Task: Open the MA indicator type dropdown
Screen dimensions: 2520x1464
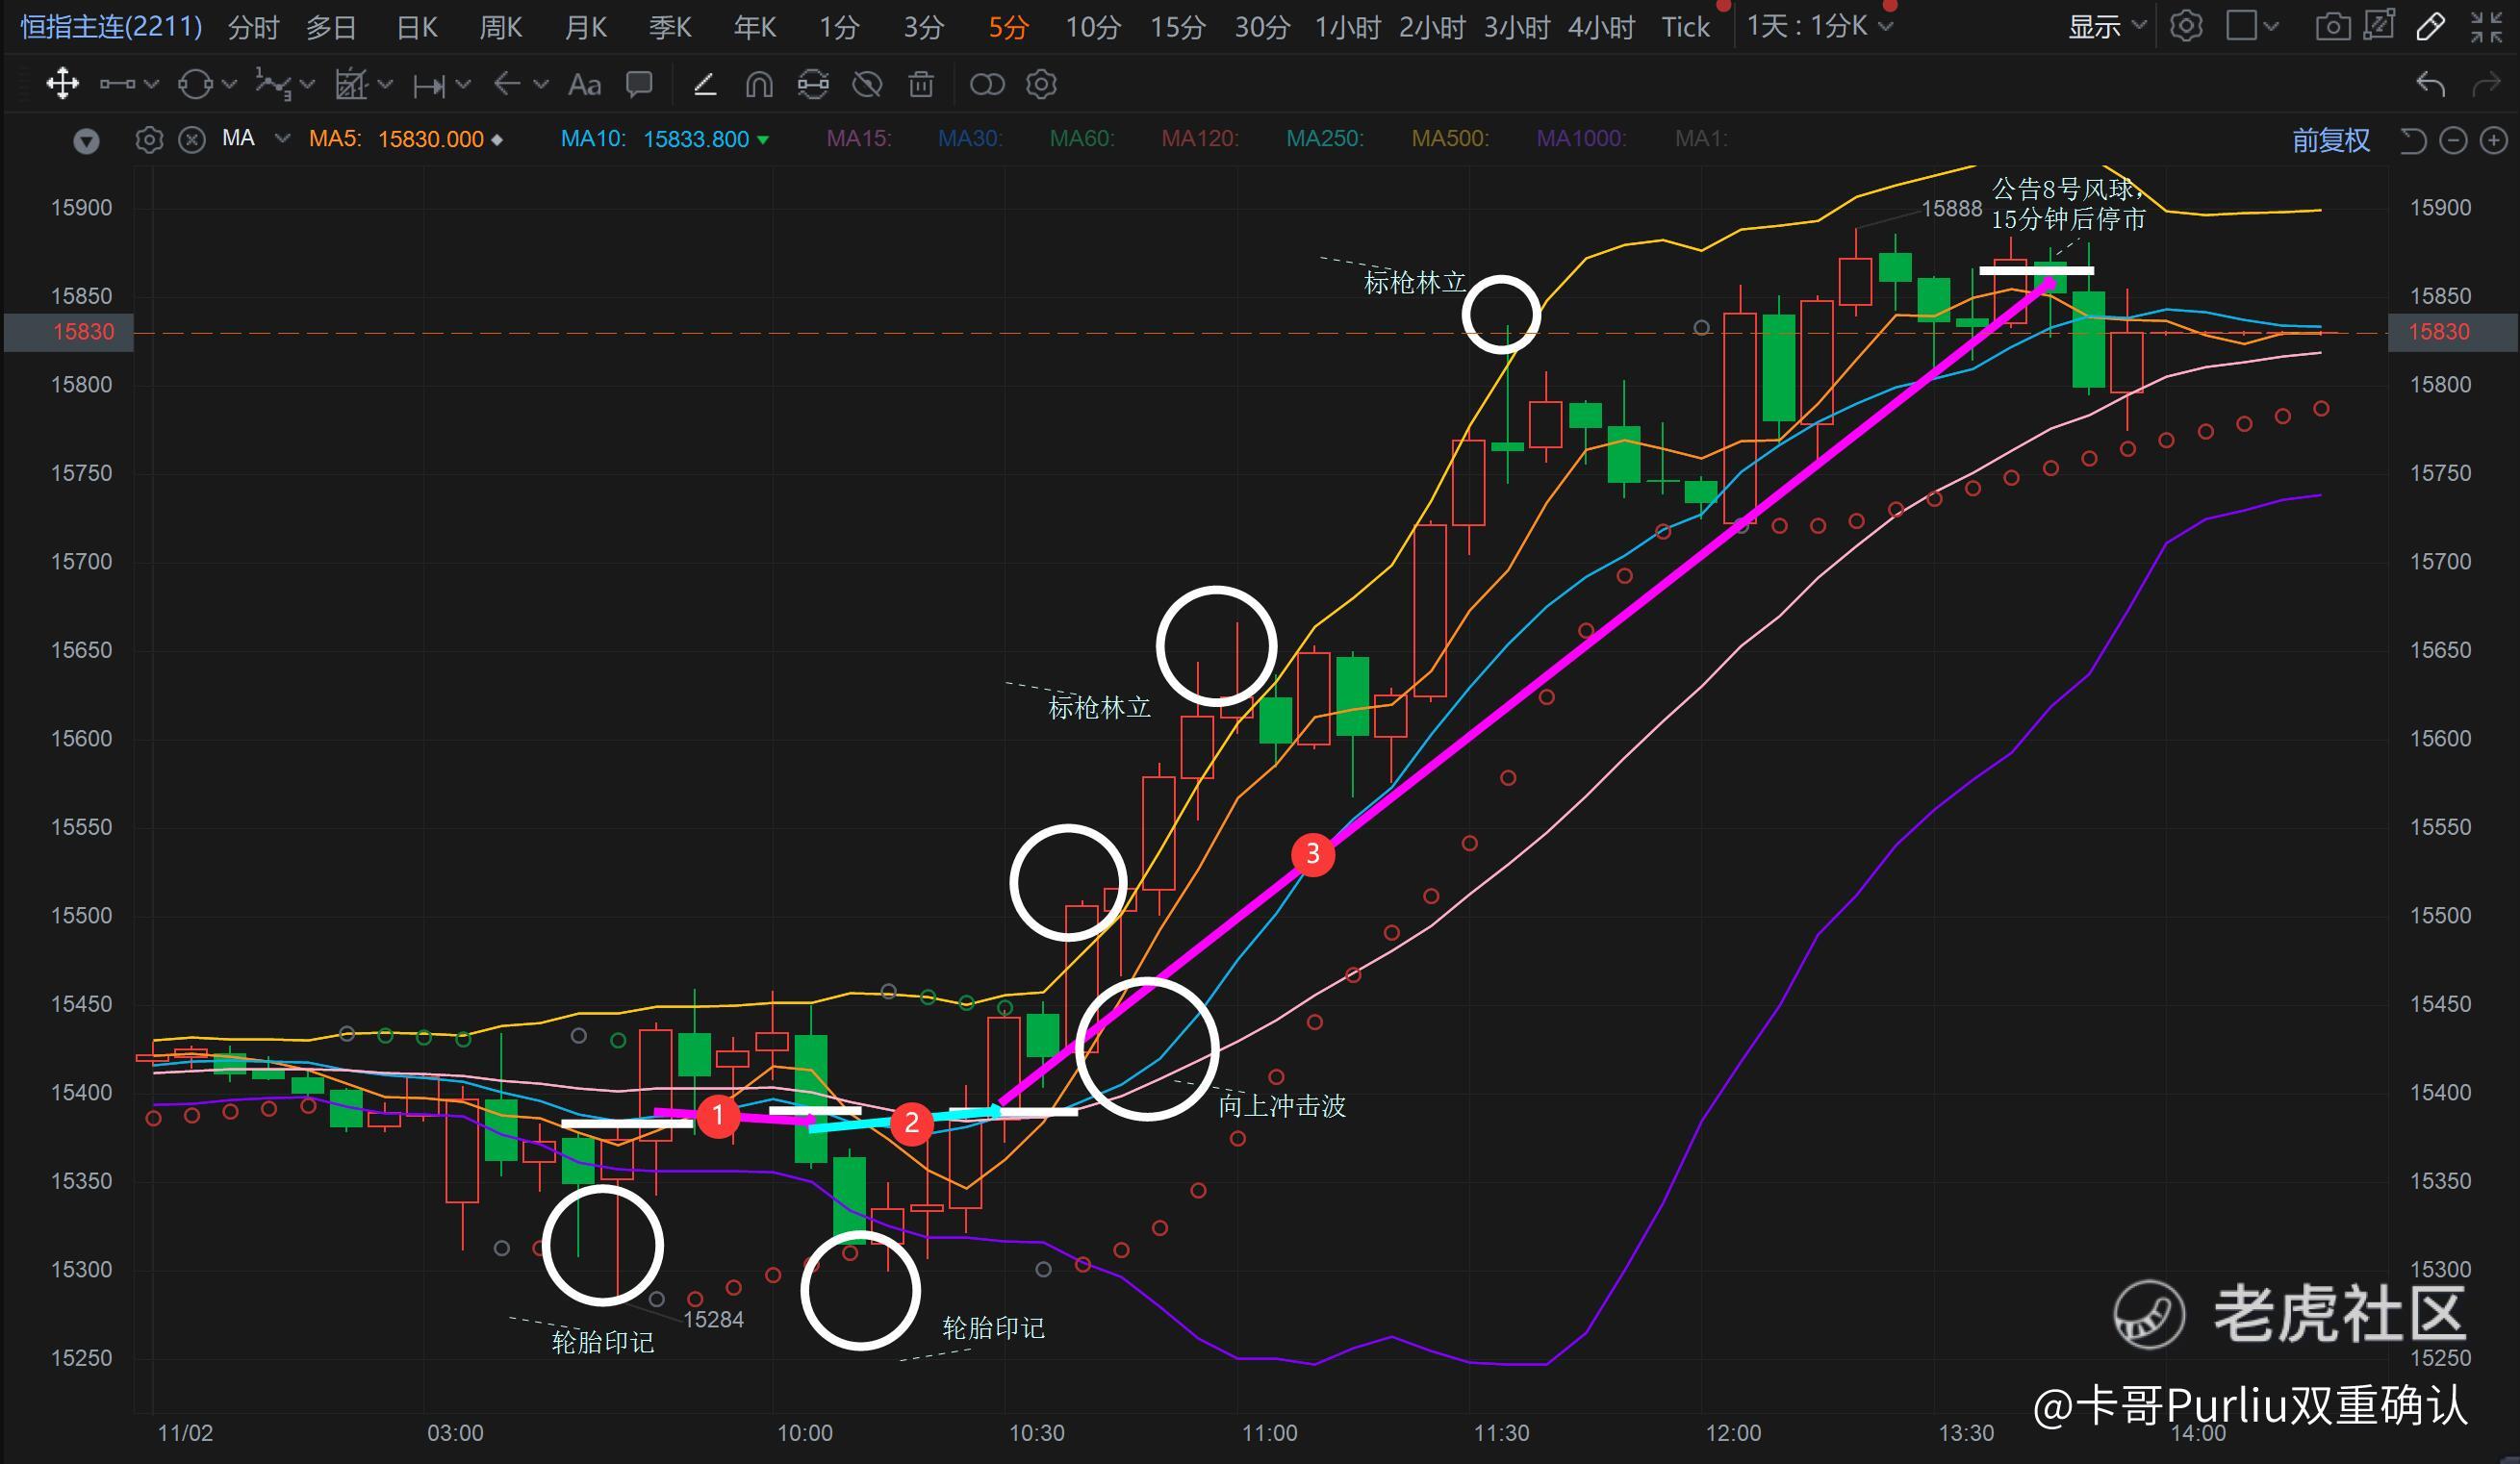Action: (x=282, y=138)
